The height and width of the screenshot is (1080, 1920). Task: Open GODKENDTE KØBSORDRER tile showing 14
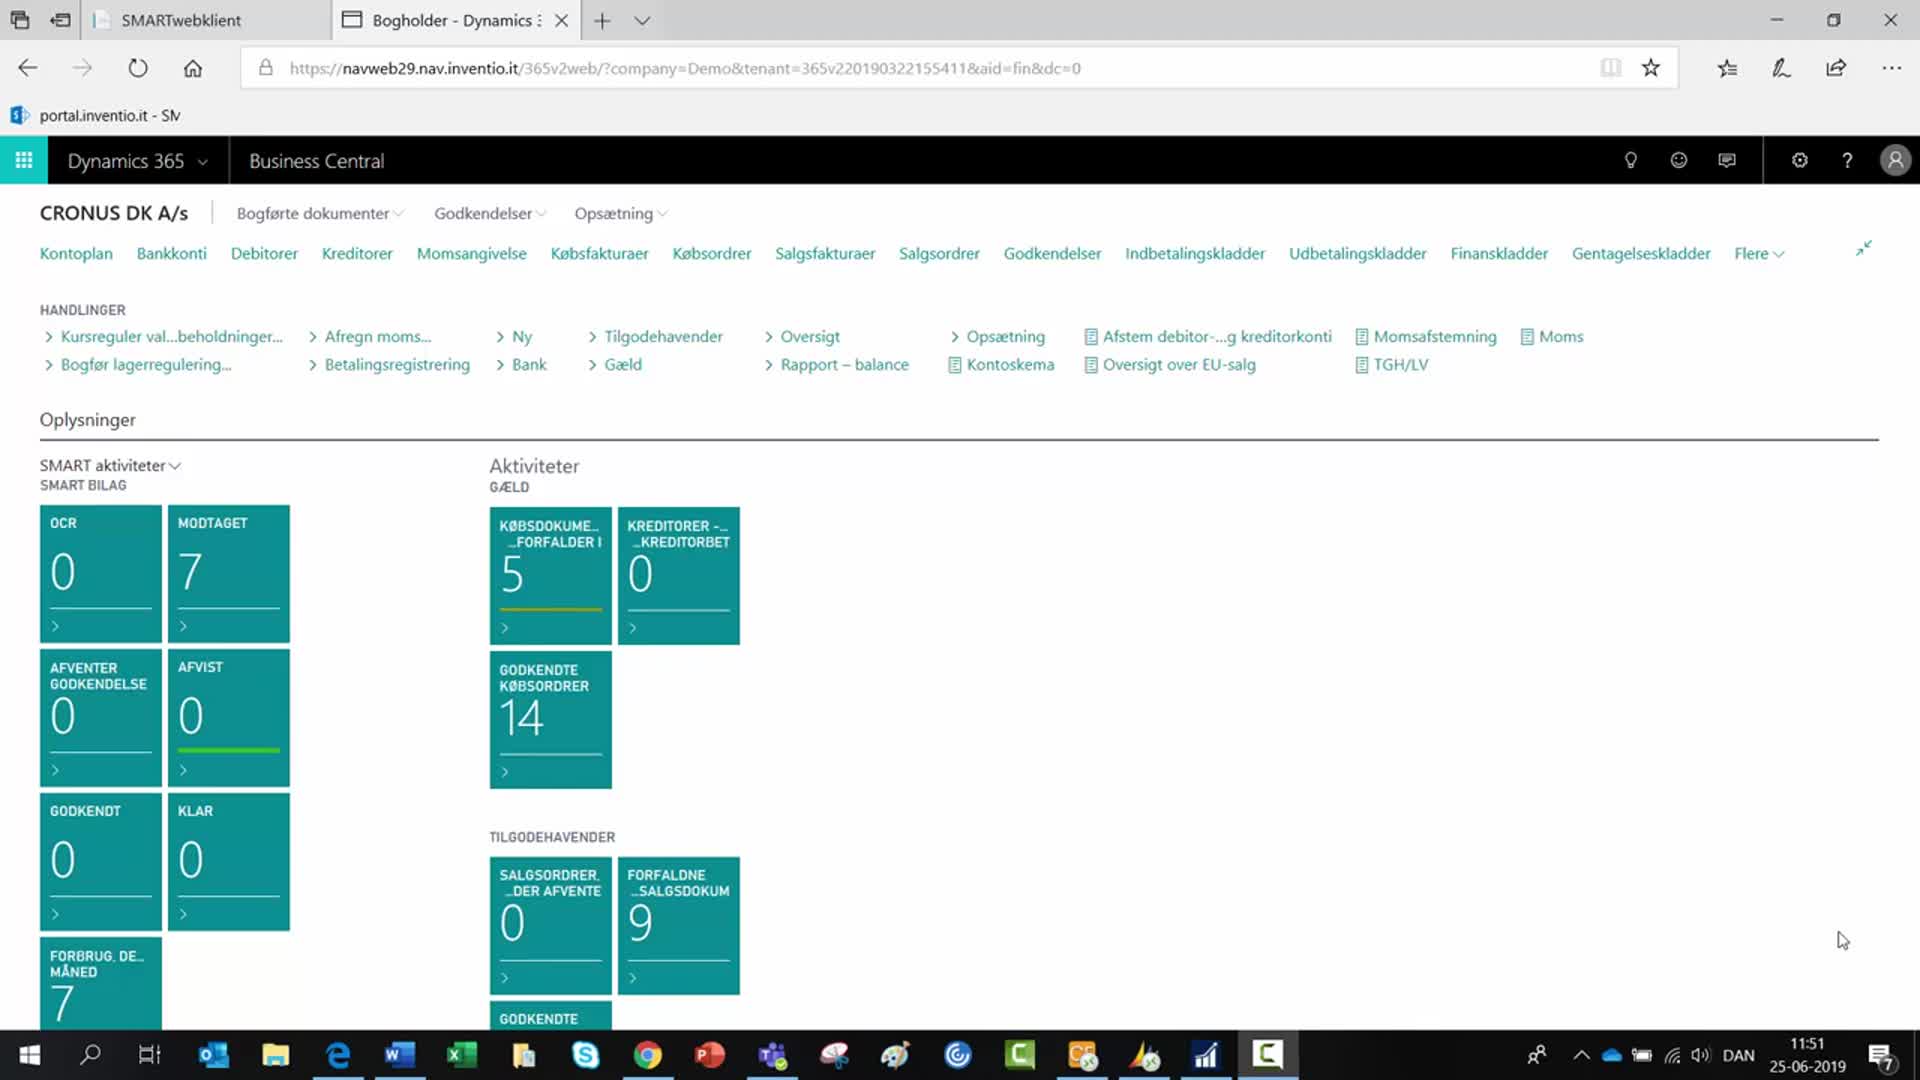pos(550,719)
